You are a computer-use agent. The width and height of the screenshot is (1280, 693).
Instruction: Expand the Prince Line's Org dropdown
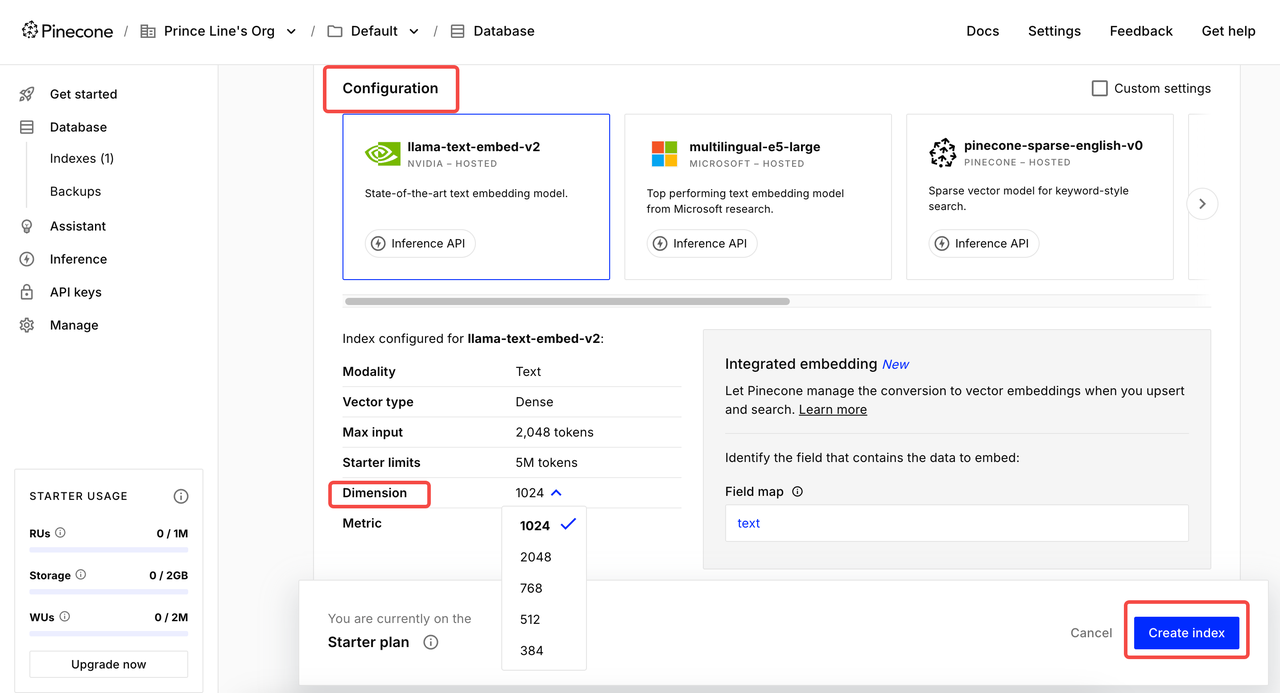[x=291, y=31]
